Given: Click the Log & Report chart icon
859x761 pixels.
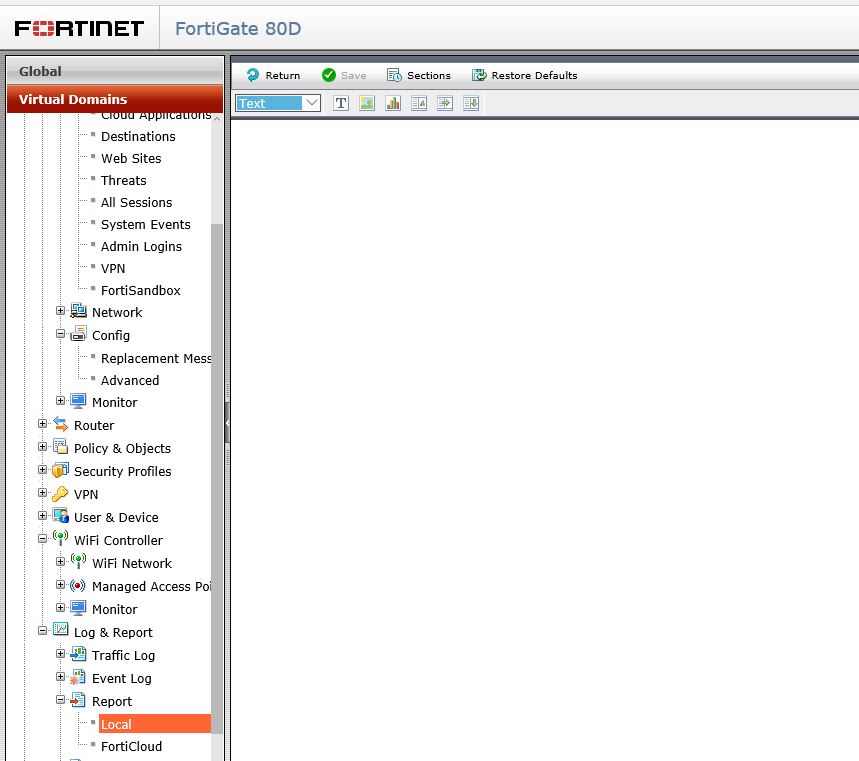Looking at the screenshot, I should [60, 630].
